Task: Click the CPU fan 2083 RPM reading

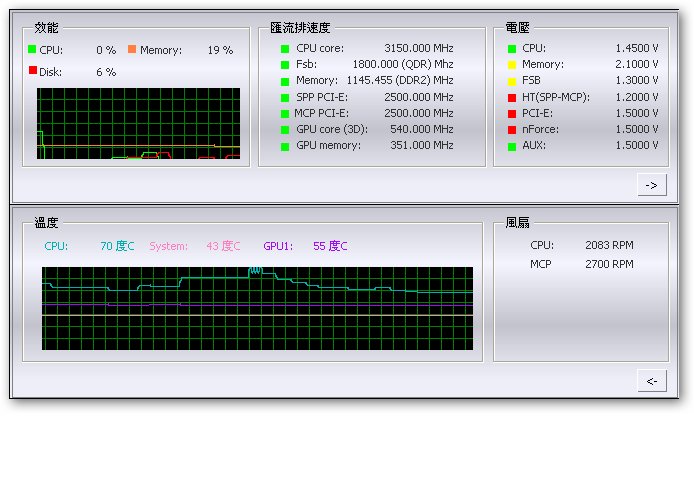Action: coord(609,245)
